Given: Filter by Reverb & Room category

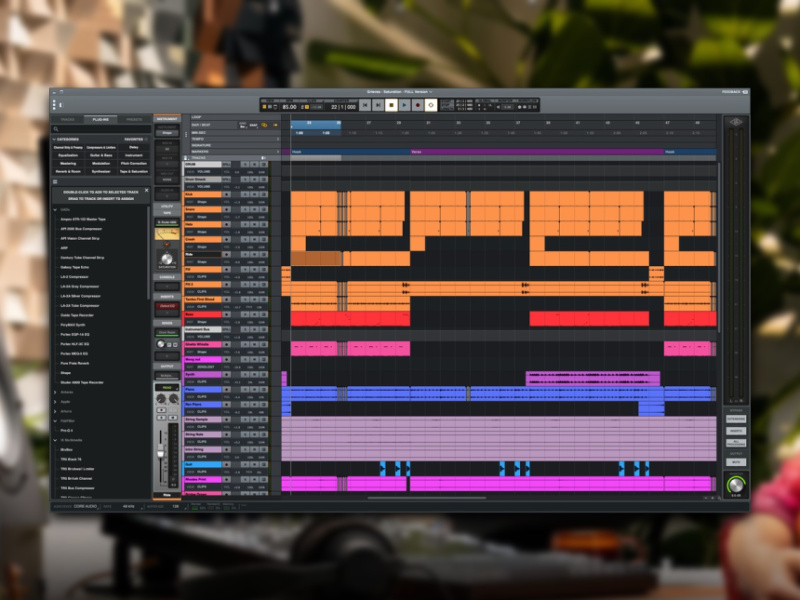Looking at the screenshot, I should (68, 171).
